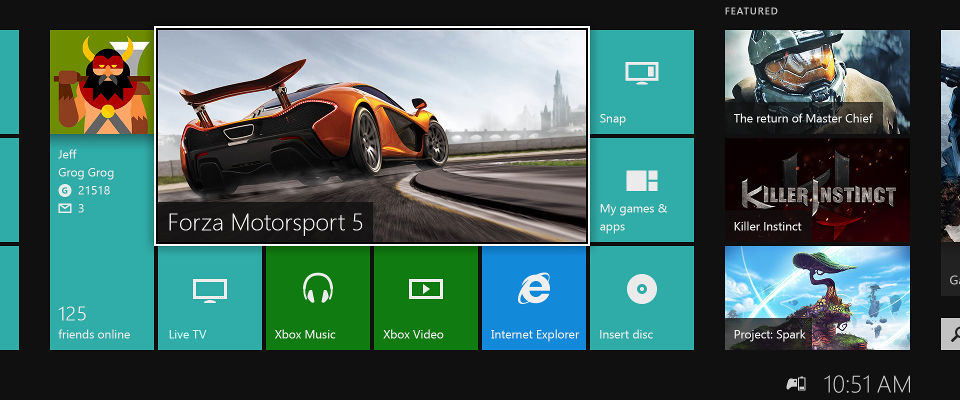960x400 pixels.
Task: Click the My games & apps label
Action: (633, 217)
